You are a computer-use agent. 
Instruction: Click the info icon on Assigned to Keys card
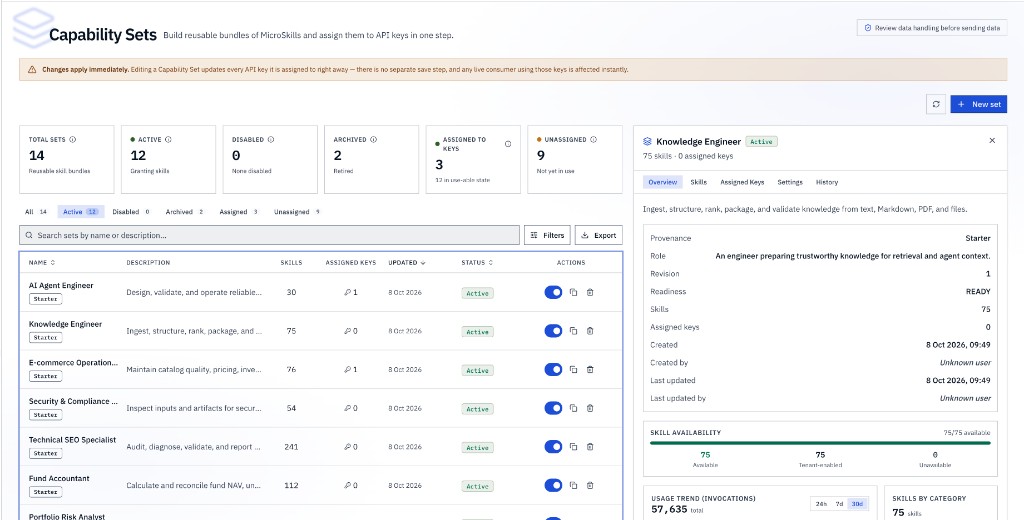(508, 144)
